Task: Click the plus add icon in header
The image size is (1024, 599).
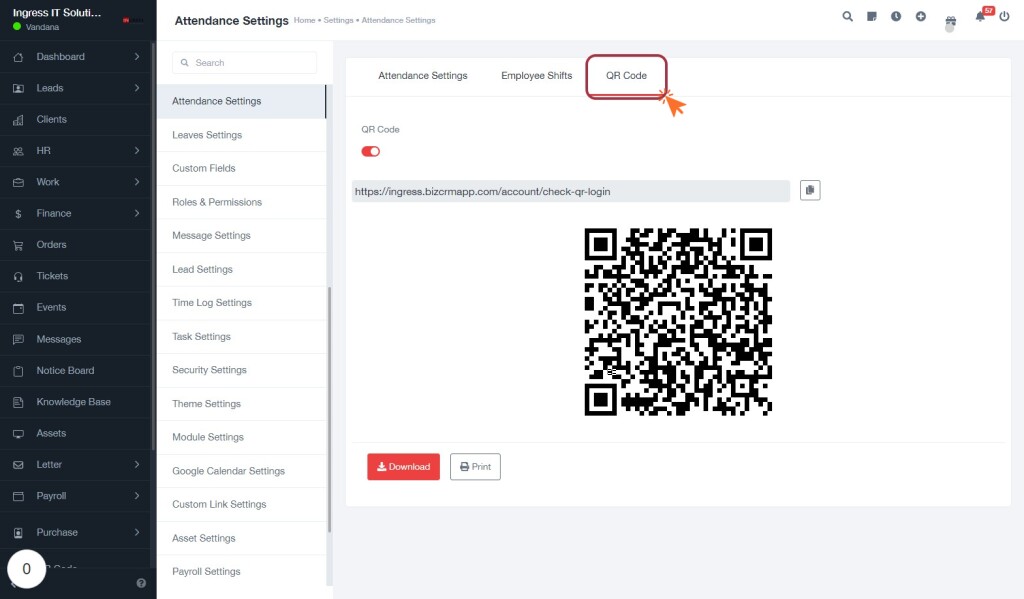Action: pos(921,16)
